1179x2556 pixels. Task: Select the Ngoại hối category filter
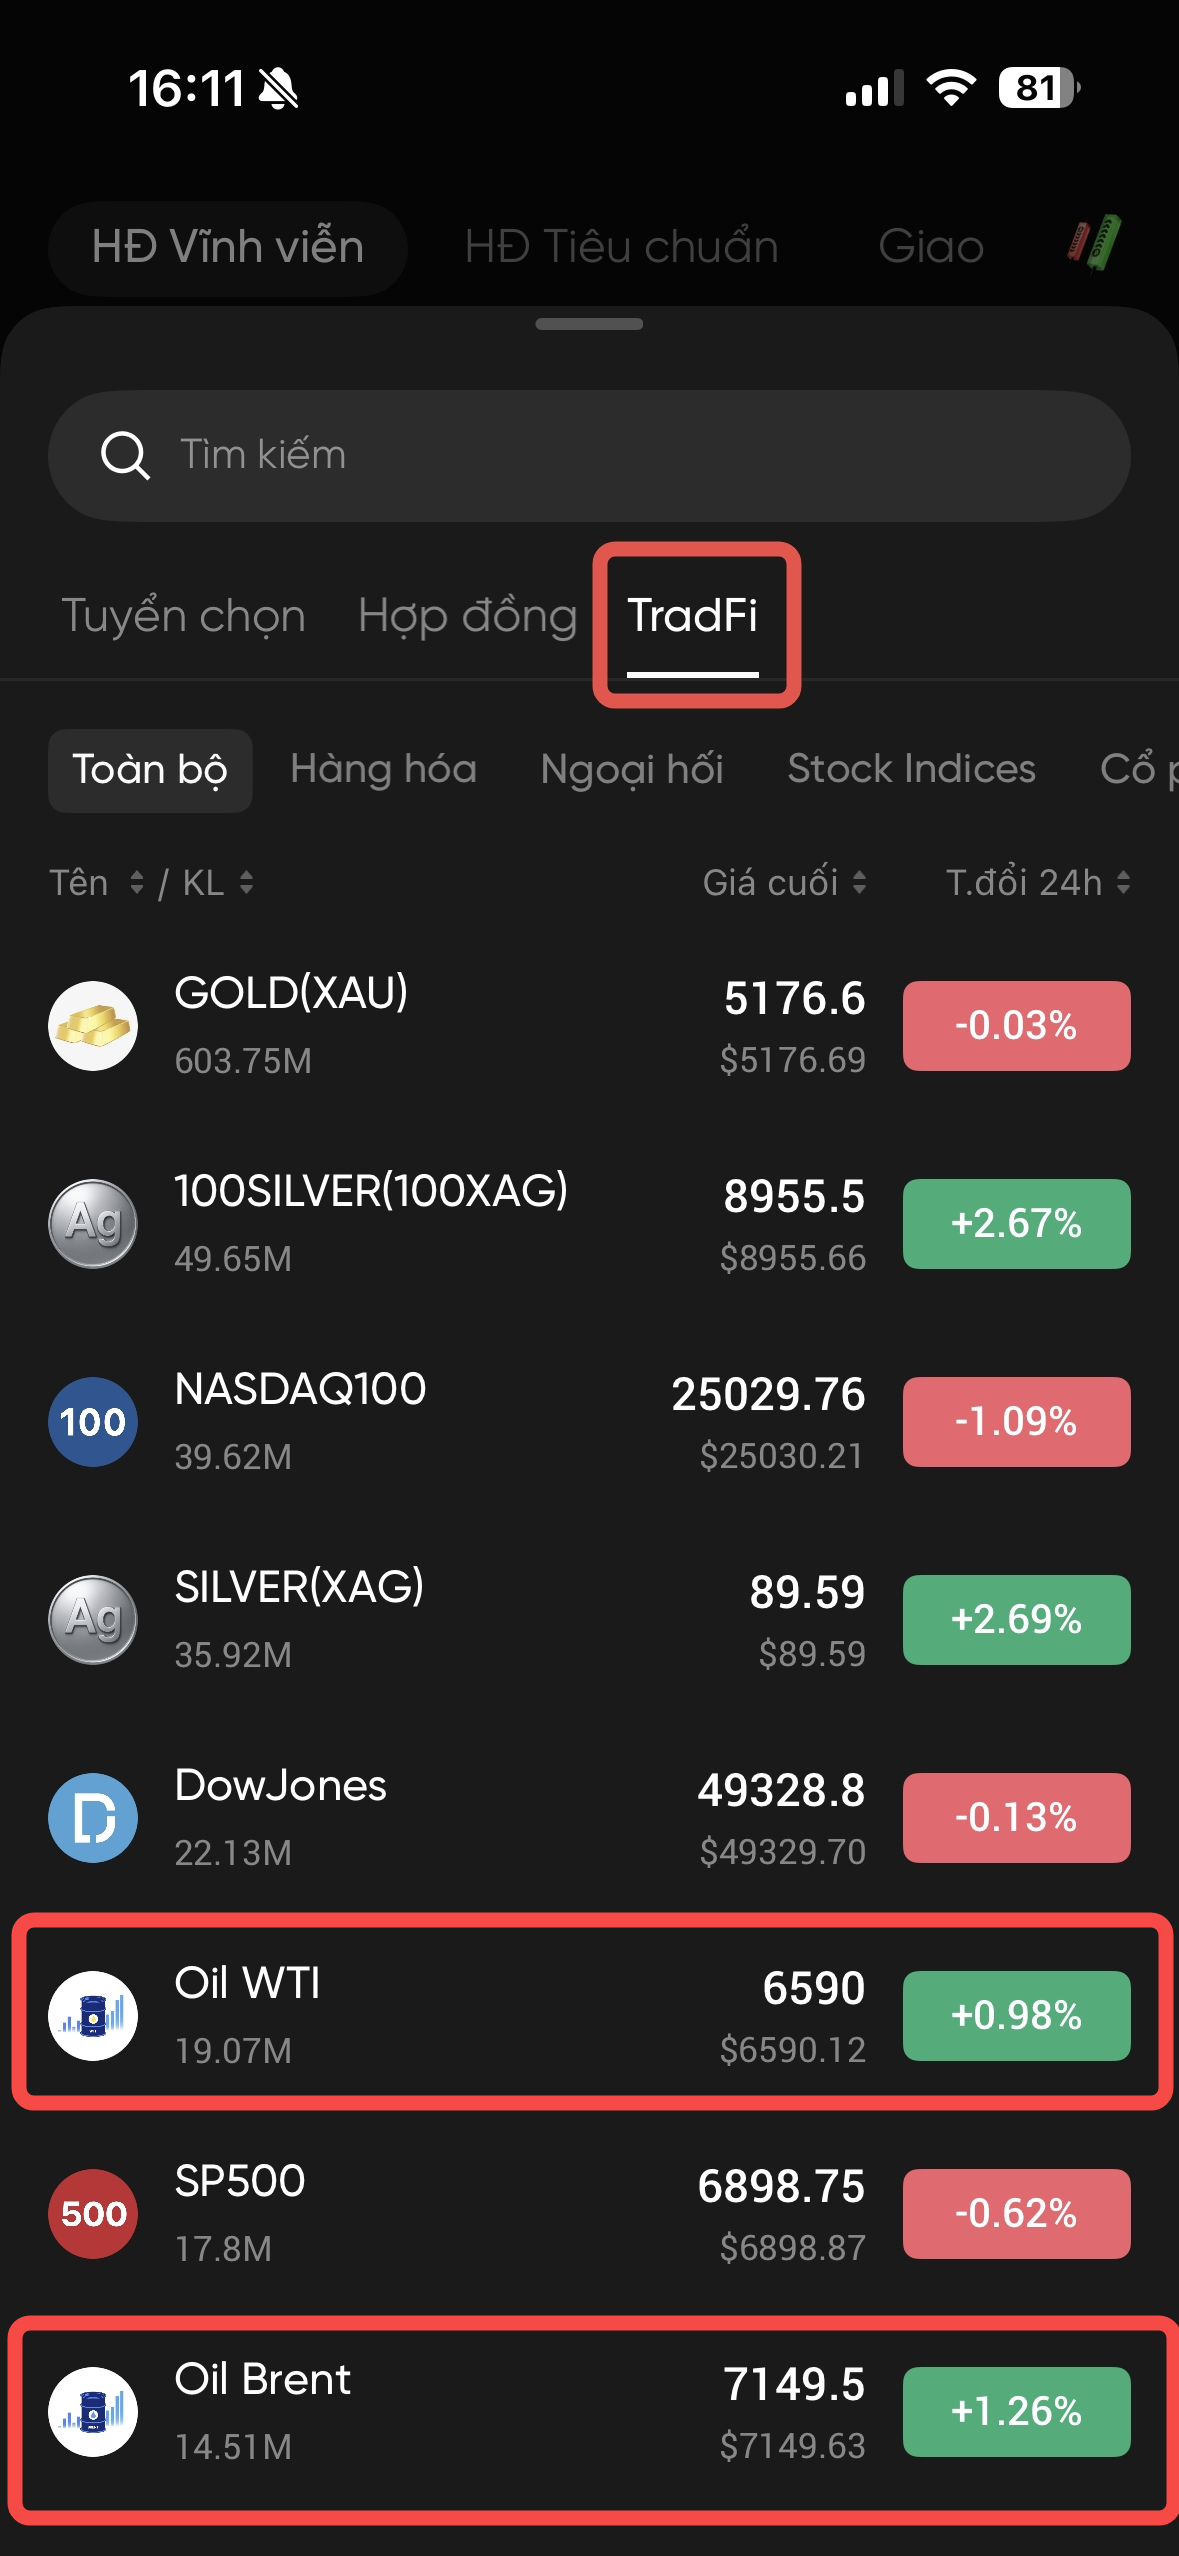631,770
